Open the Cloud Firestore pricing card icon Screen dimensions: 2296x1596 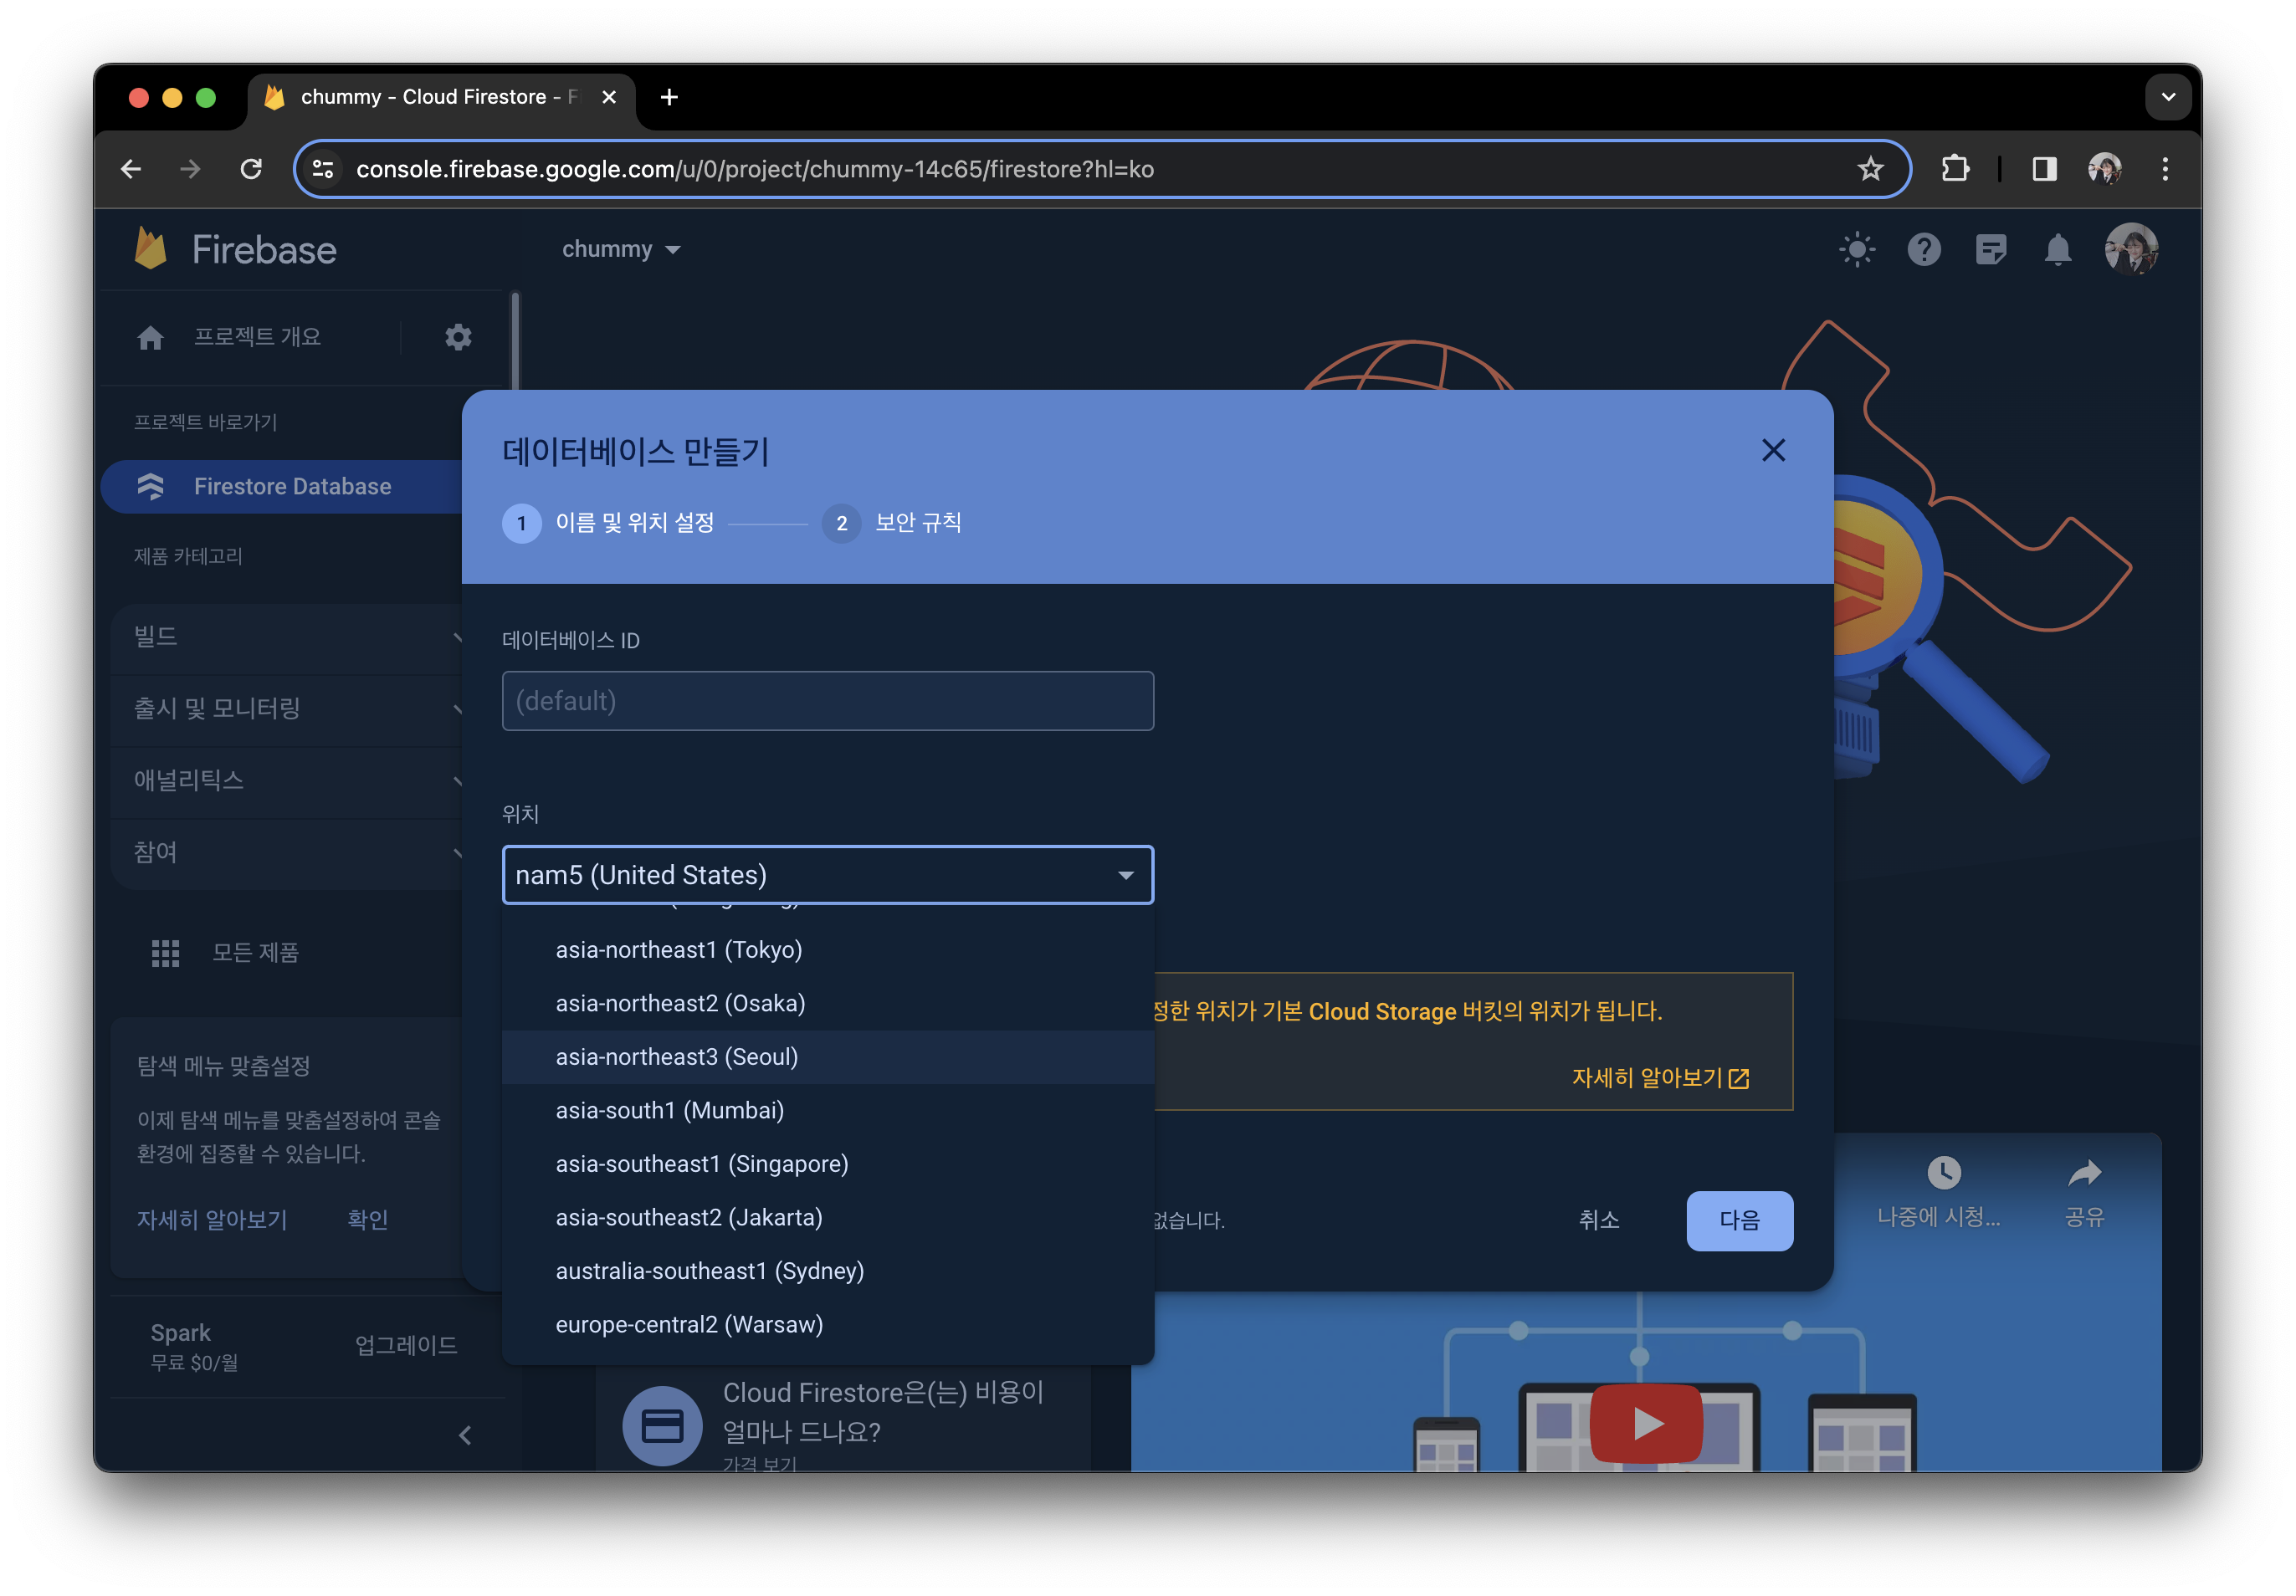(662, 1426)
